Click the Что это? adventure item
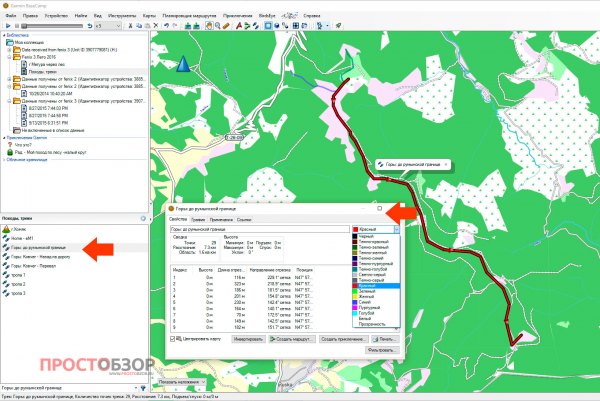 tap(20, 145)
